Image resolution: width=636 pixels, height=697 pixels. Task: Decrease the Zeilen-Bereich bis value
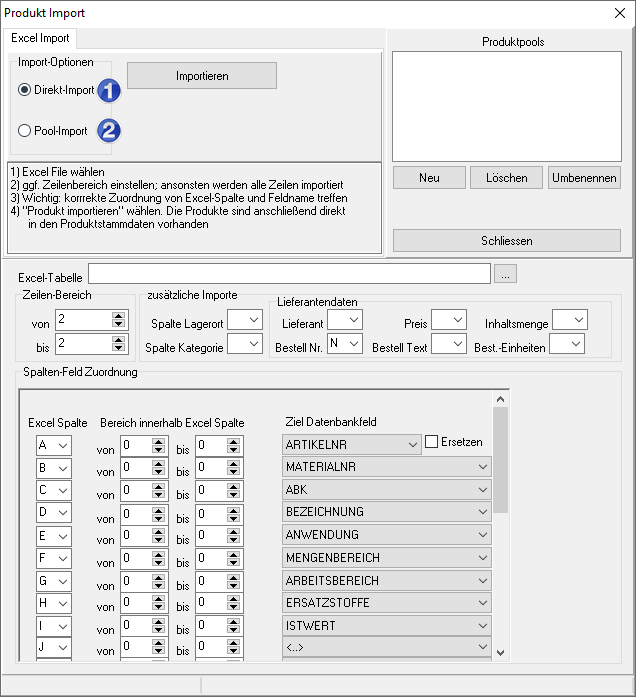(118, 348)
